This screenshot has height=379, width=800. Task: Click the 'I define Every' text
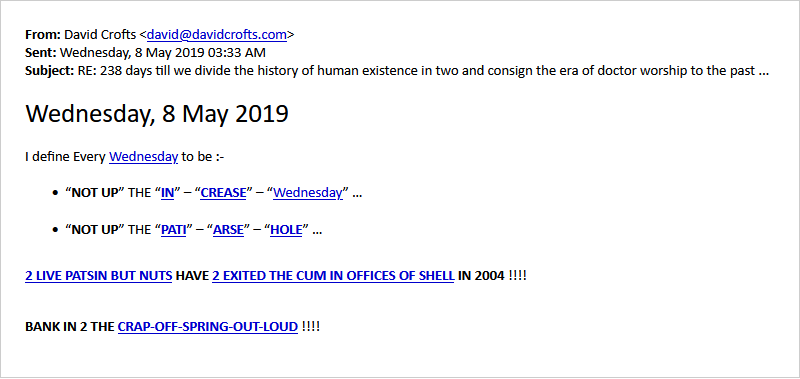point(65,157)
